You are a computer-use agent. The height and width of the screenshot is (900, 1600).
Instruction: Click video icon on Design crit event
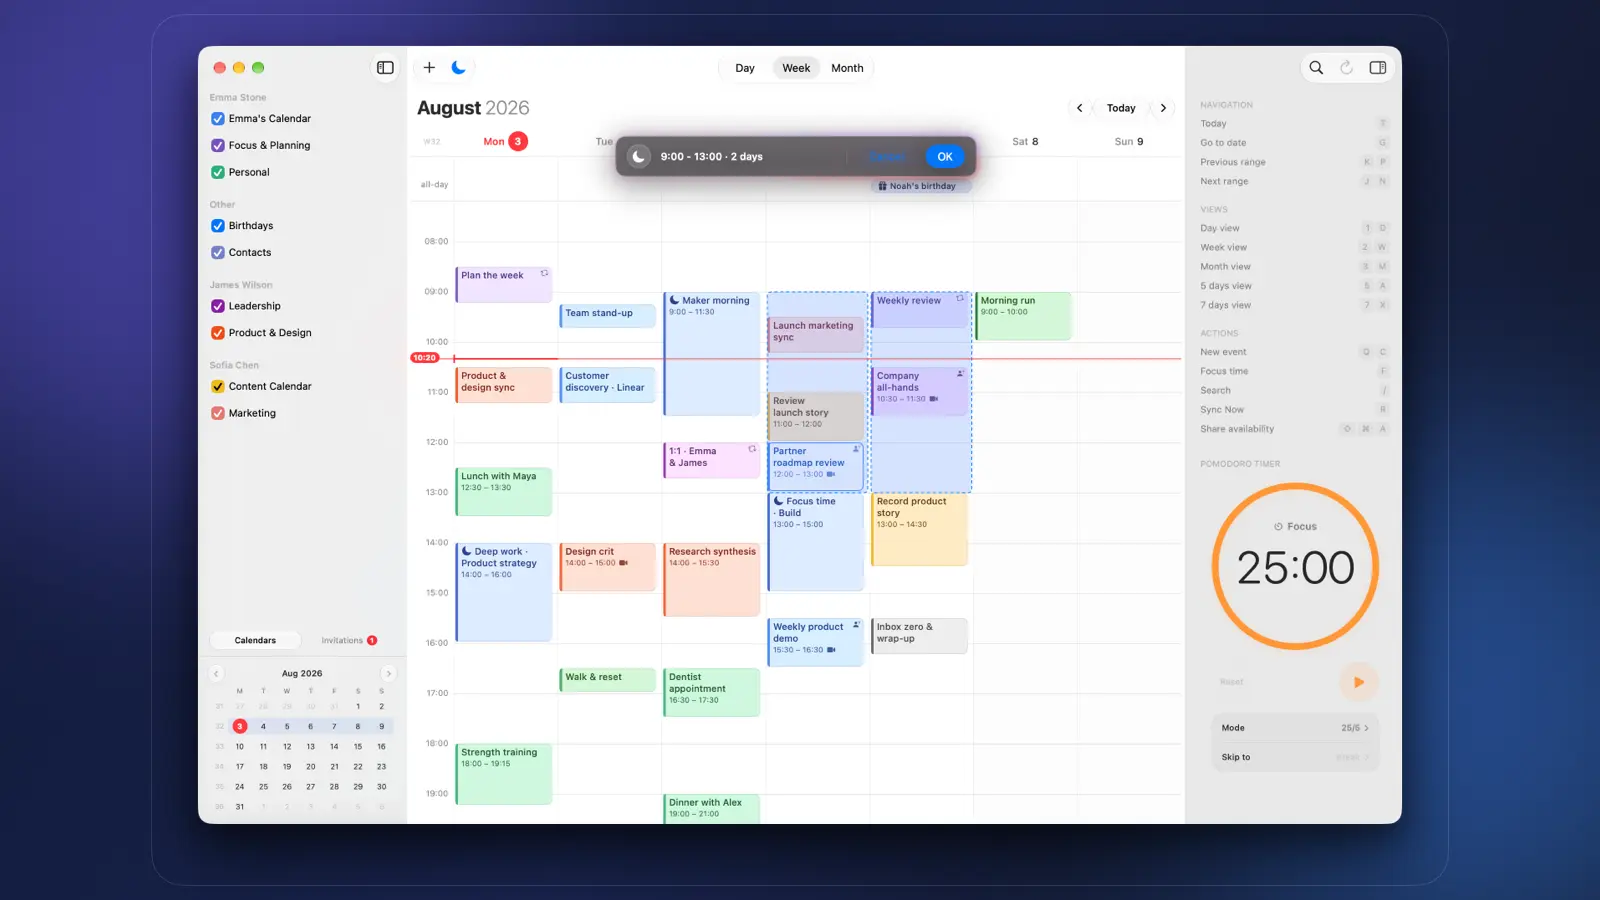click(624, 563)
